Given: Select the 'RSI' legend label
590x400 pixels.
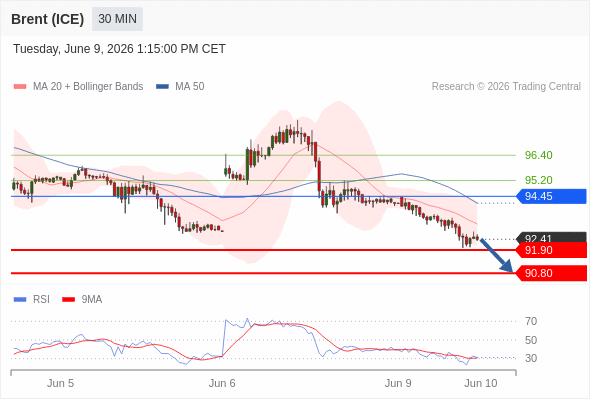Looking at the screenshot, I should [41, 300].
